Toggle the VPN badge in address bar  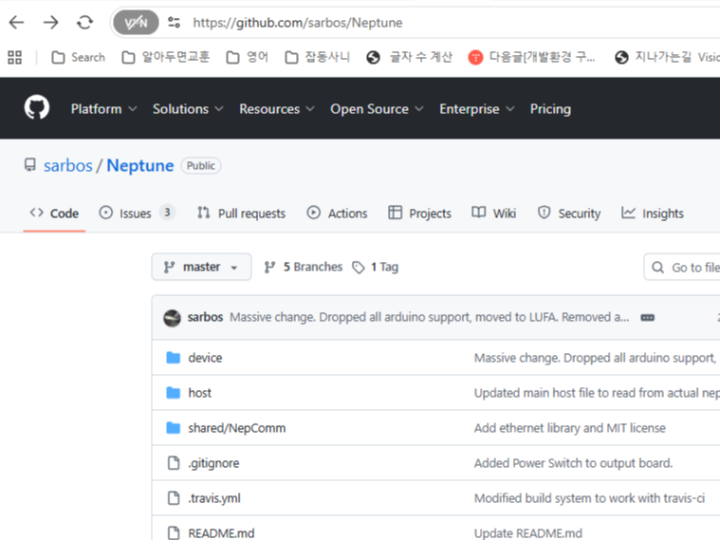135,22
